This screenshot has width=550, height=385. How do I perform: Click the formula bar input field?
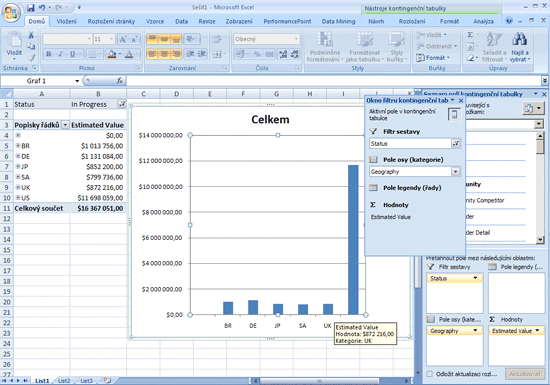(x=333, y=81)
